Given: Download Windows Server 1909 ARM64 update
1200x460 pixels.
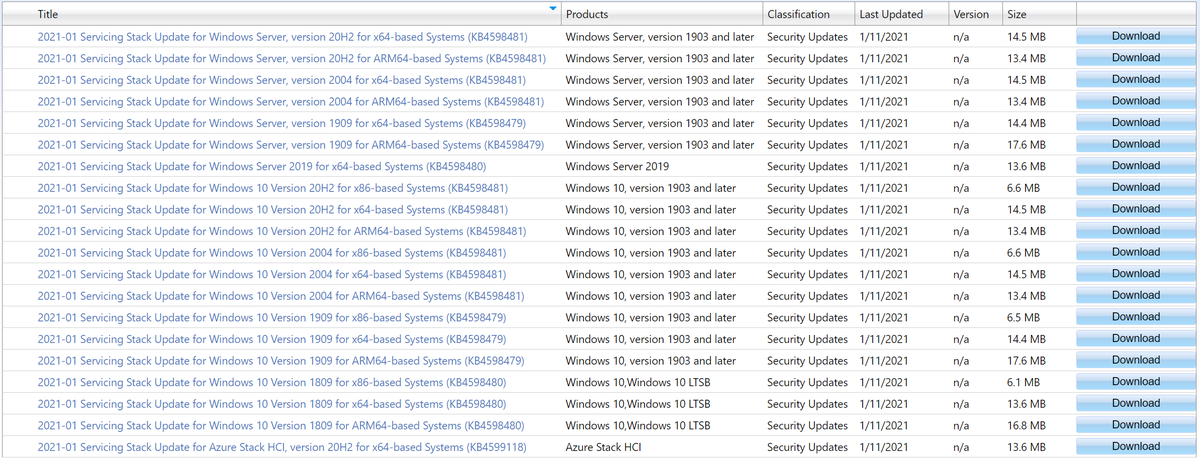Looking at the screenshot, I should coord(1136,144).
